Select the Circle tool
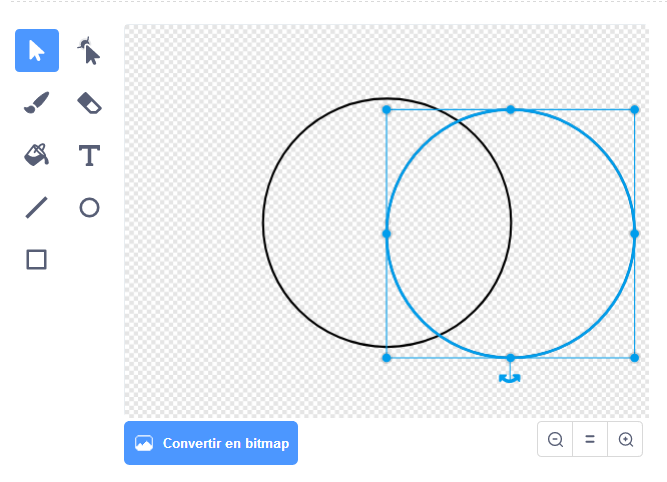 [90, 207]
